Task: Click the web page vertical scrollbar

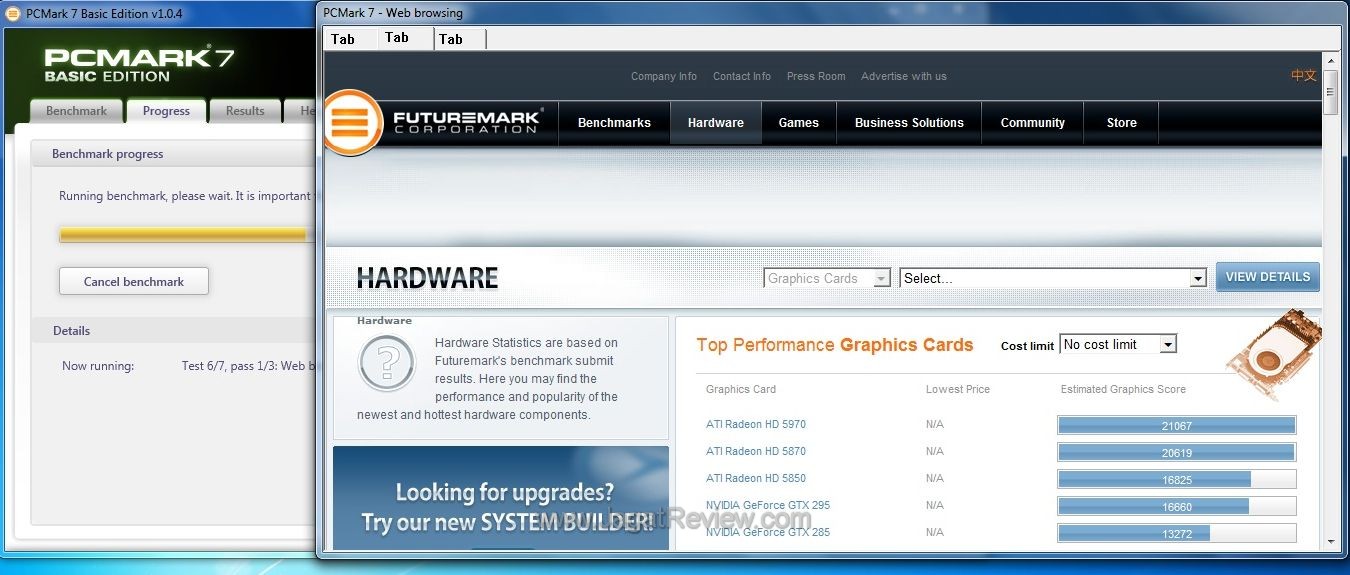Action: tap(1330, 300)
